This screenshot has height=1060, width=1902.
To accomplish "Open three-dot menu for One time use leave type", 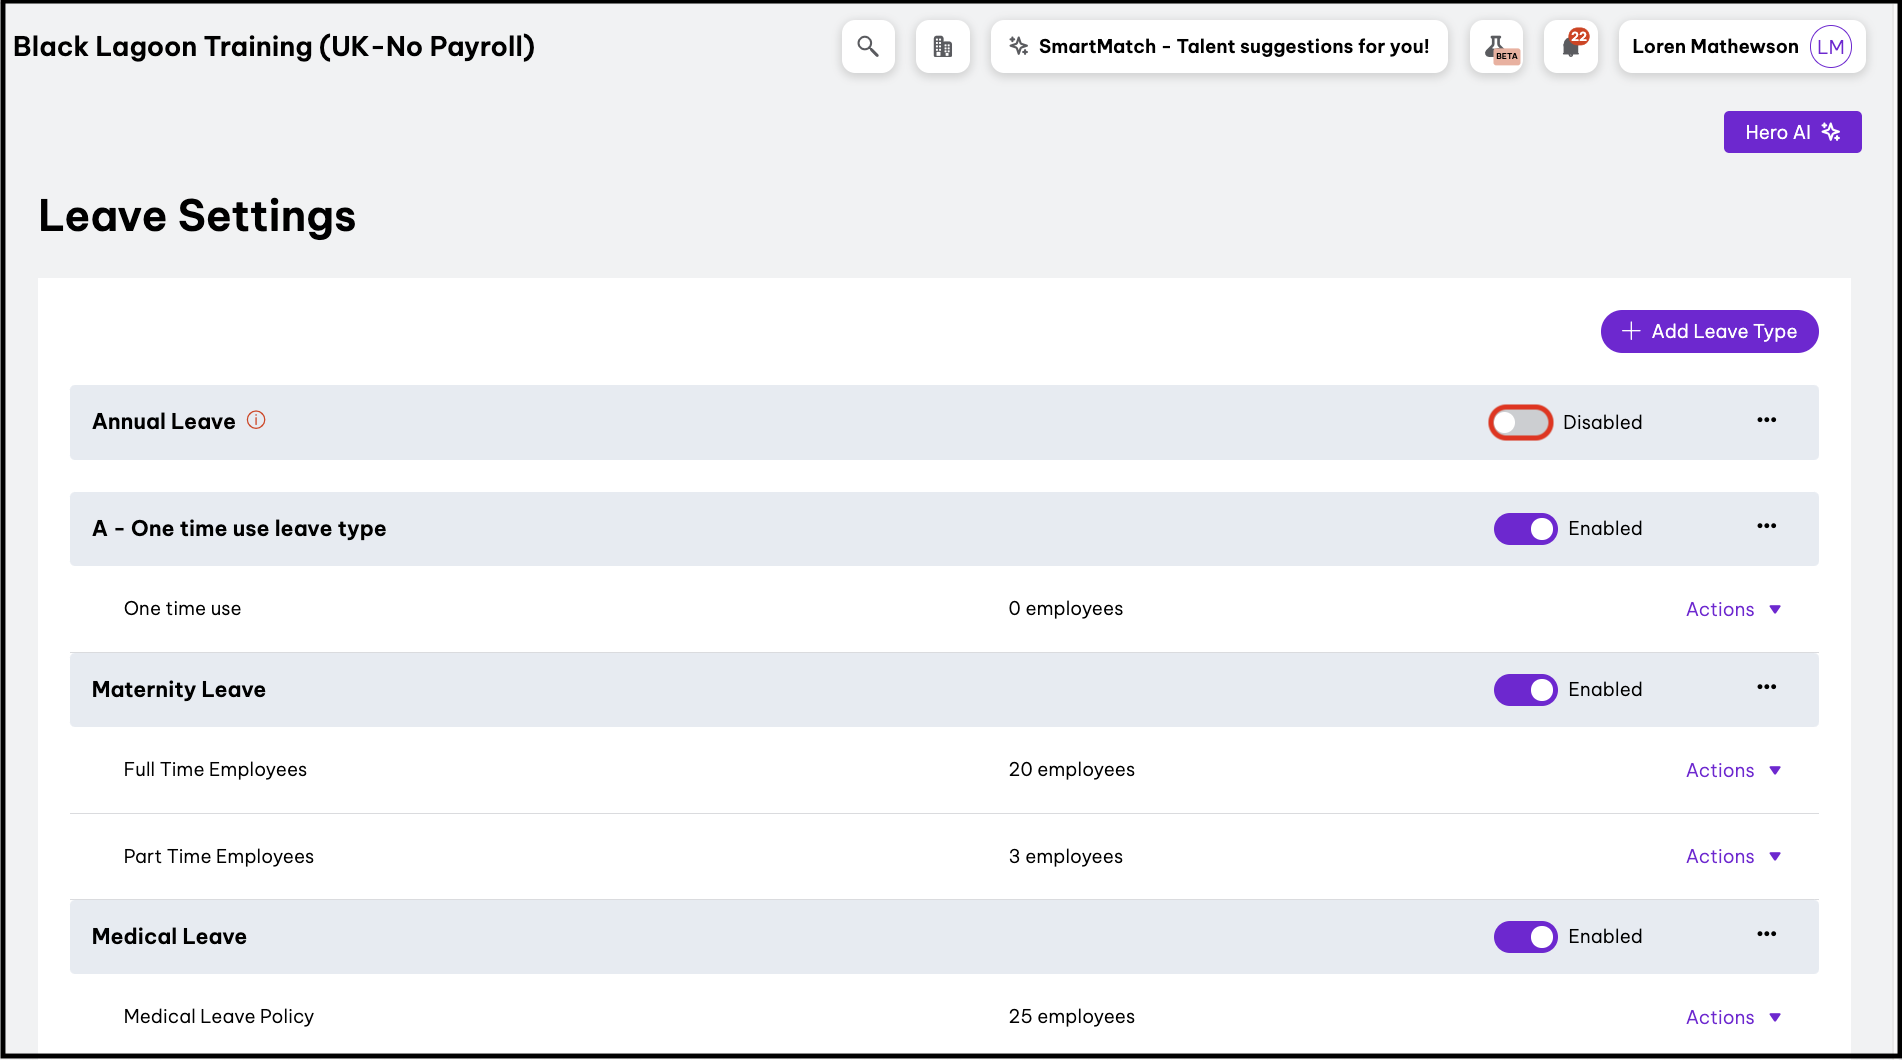I will coord(1766,526).
